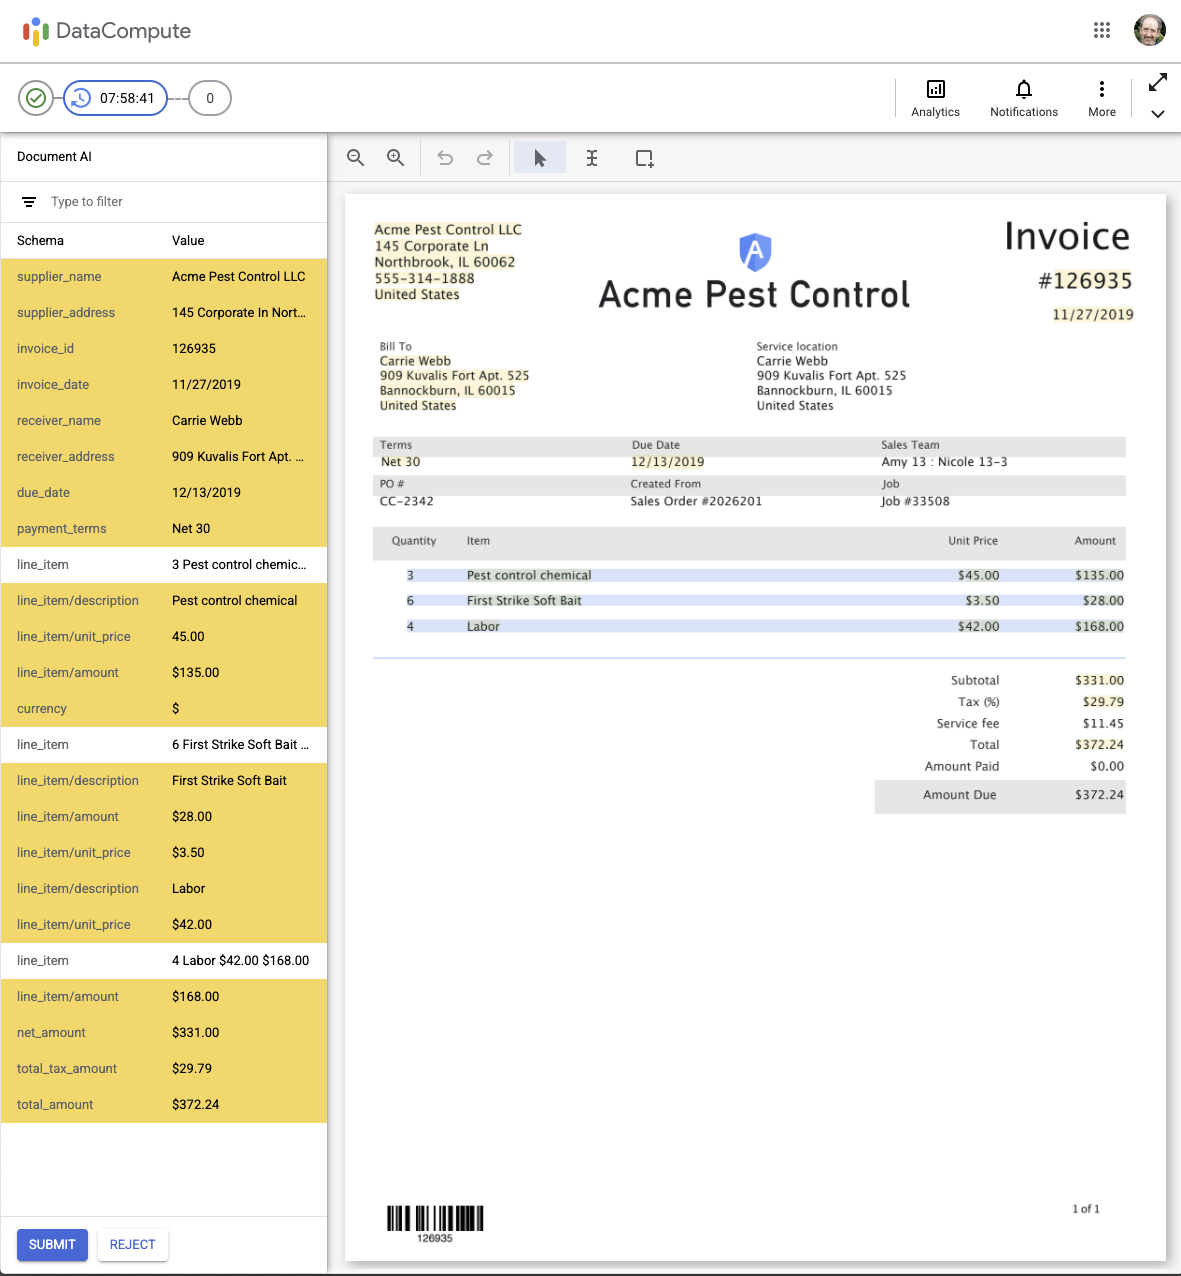Submit the labeled document

click(52, 1245)
